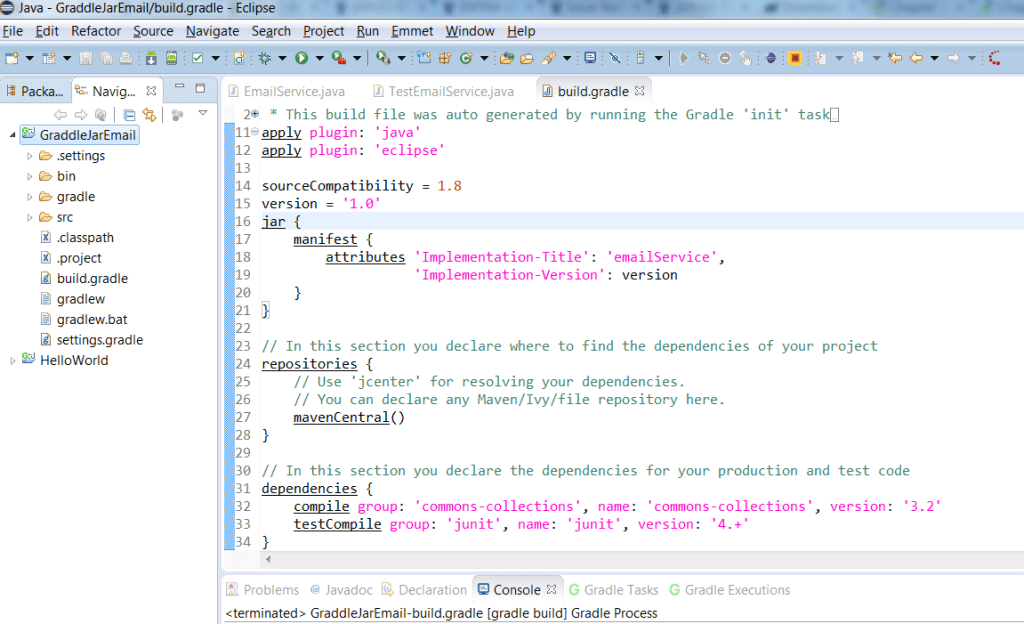Viewport: 1024px width, 624px height.
Task: Expand the src folder
Action: [x=29, y=217]
